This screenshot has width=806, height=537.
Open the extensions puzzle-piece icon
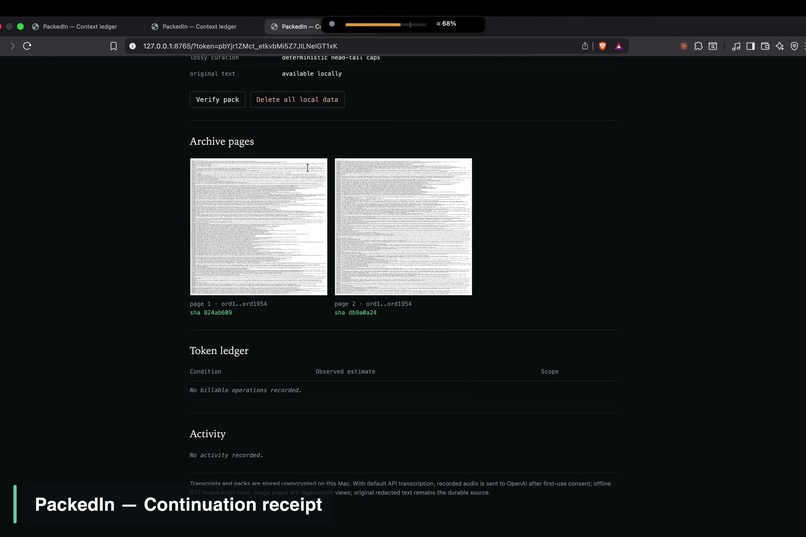click(698, 46)
